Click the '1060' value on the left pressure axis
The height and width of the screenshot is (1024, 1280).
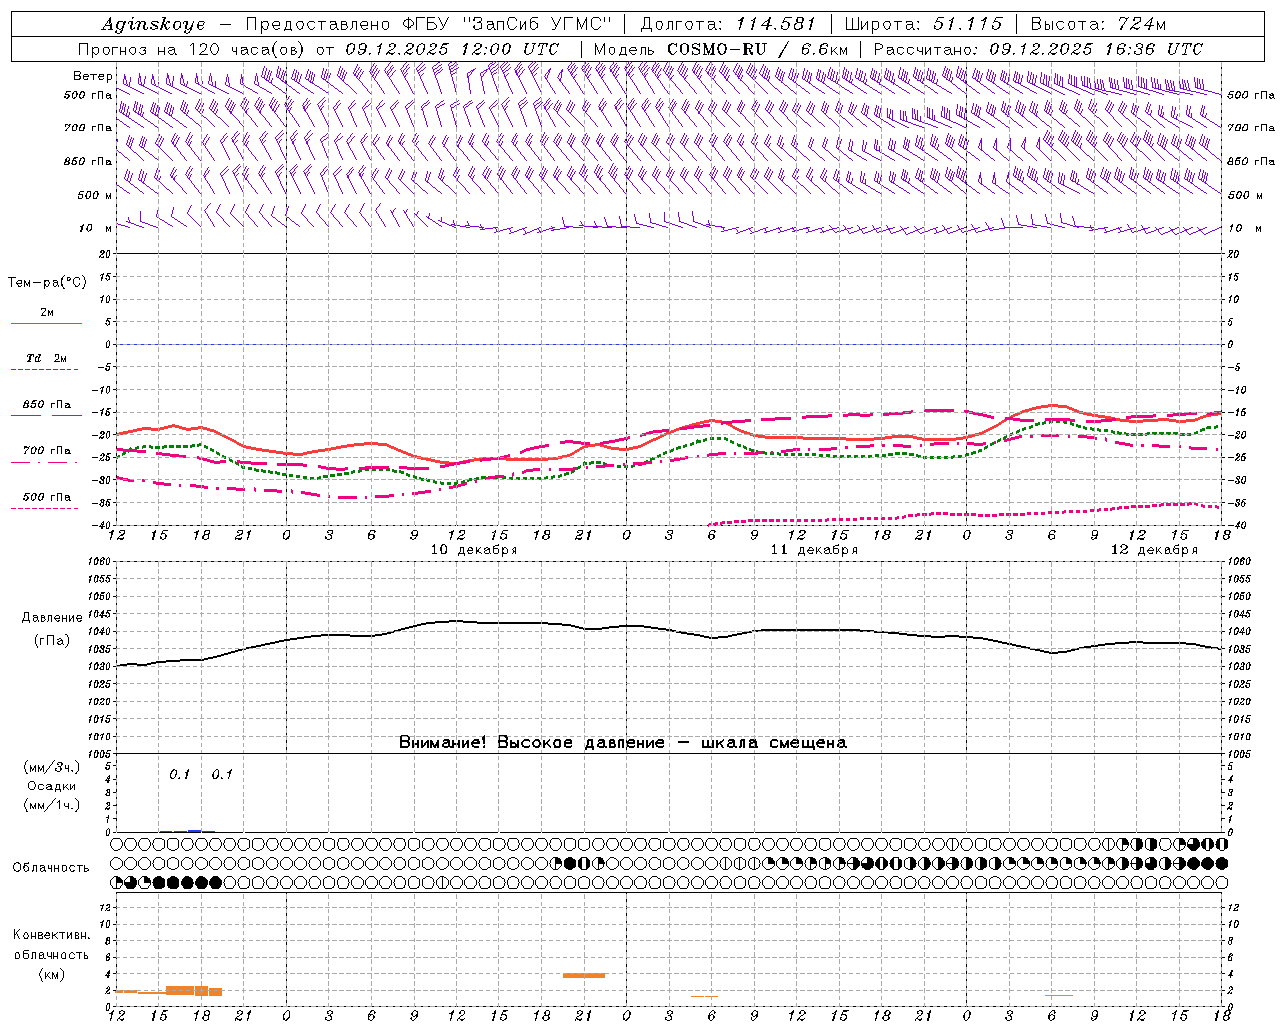(x=101, y=562)
